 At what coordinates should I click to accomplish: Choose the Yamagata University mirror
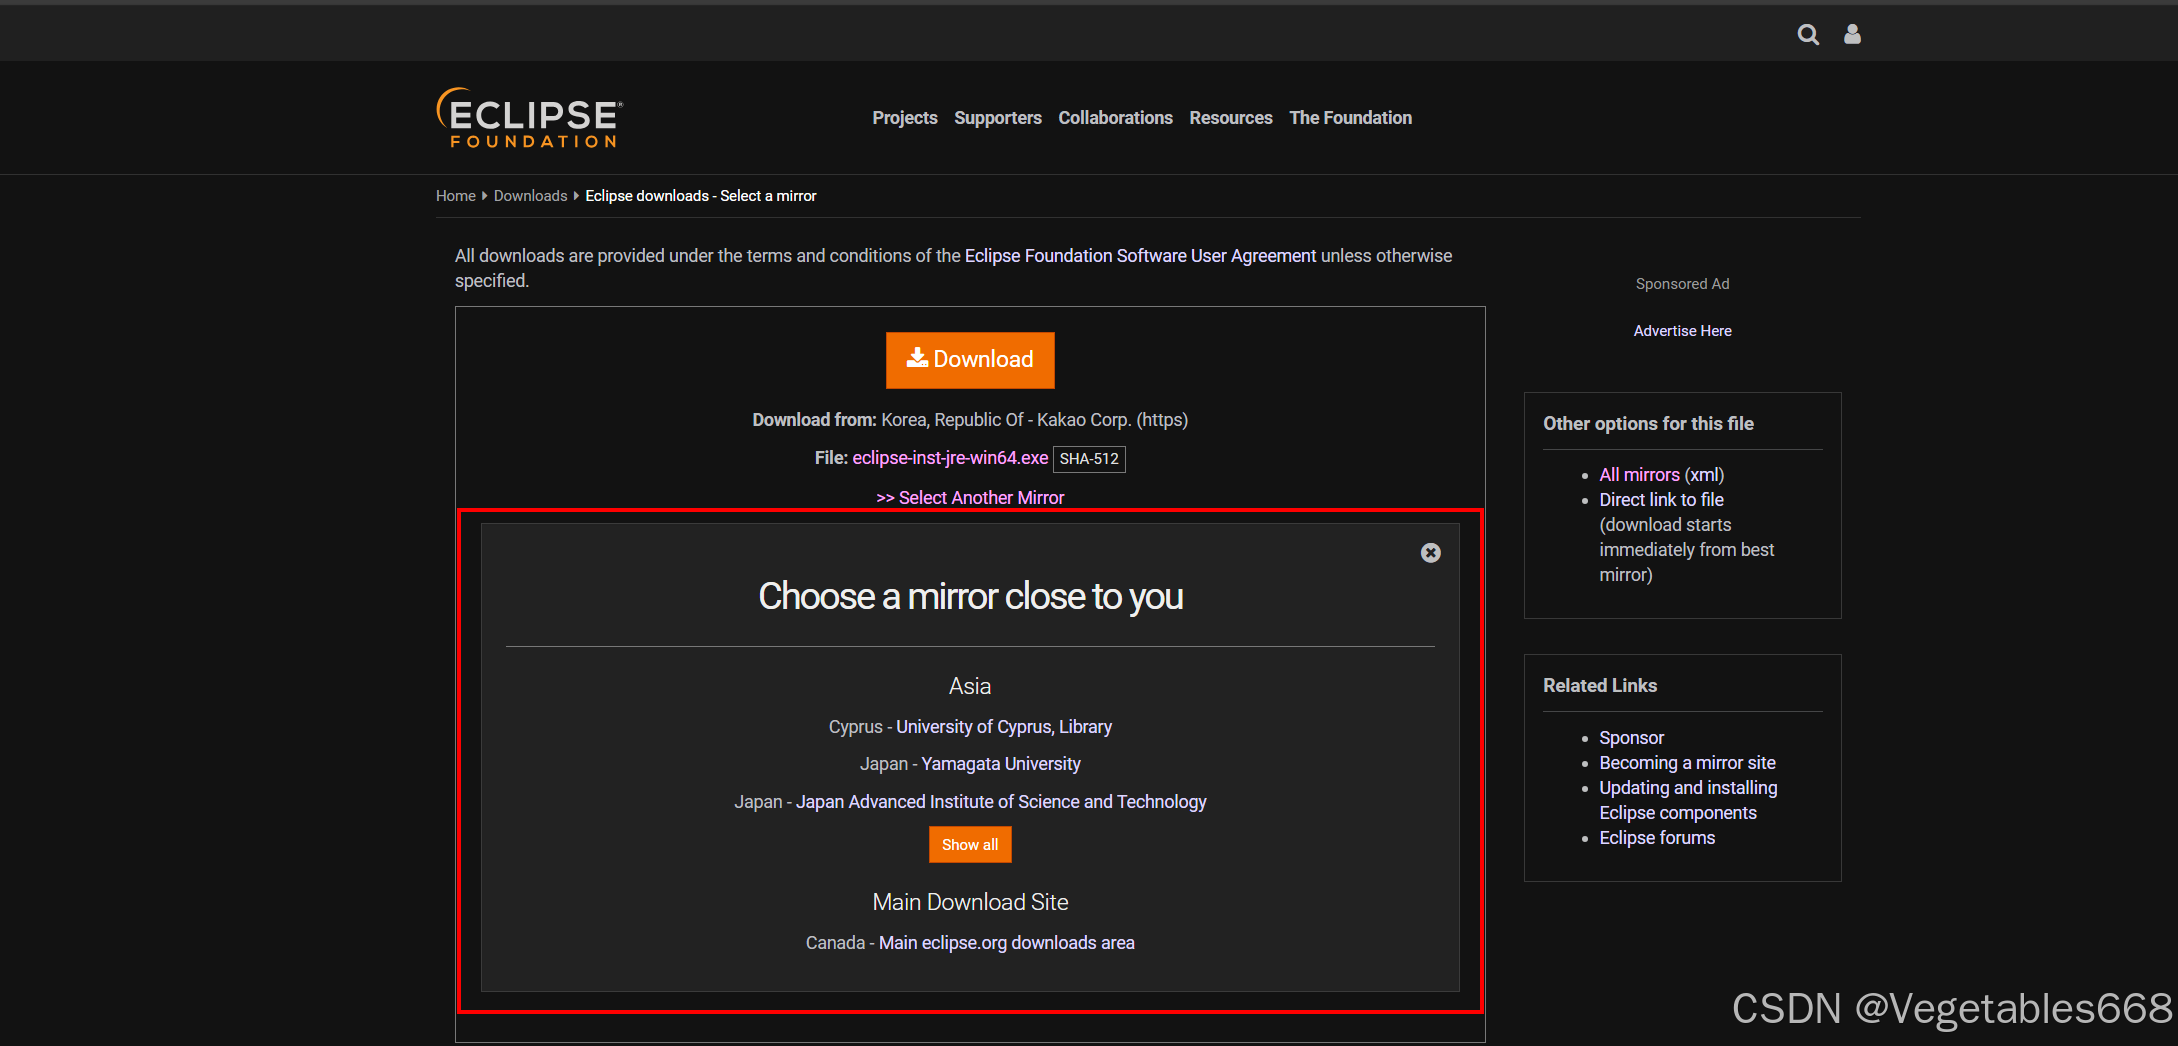(1000, 763)
